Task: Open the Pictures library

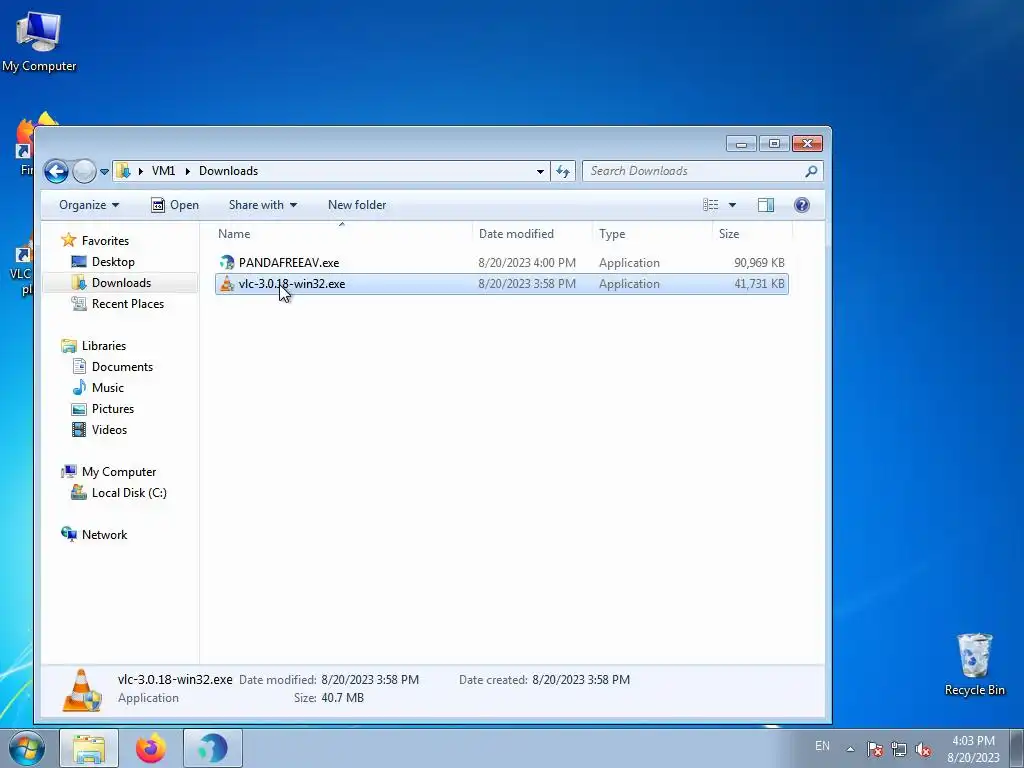Action: click(x=113, y=408)
